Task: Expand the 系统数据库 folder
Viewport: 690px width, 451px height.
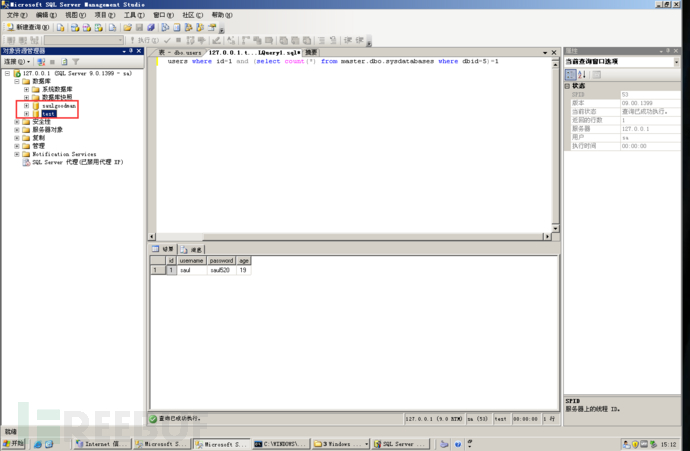Action: [26, 89]
